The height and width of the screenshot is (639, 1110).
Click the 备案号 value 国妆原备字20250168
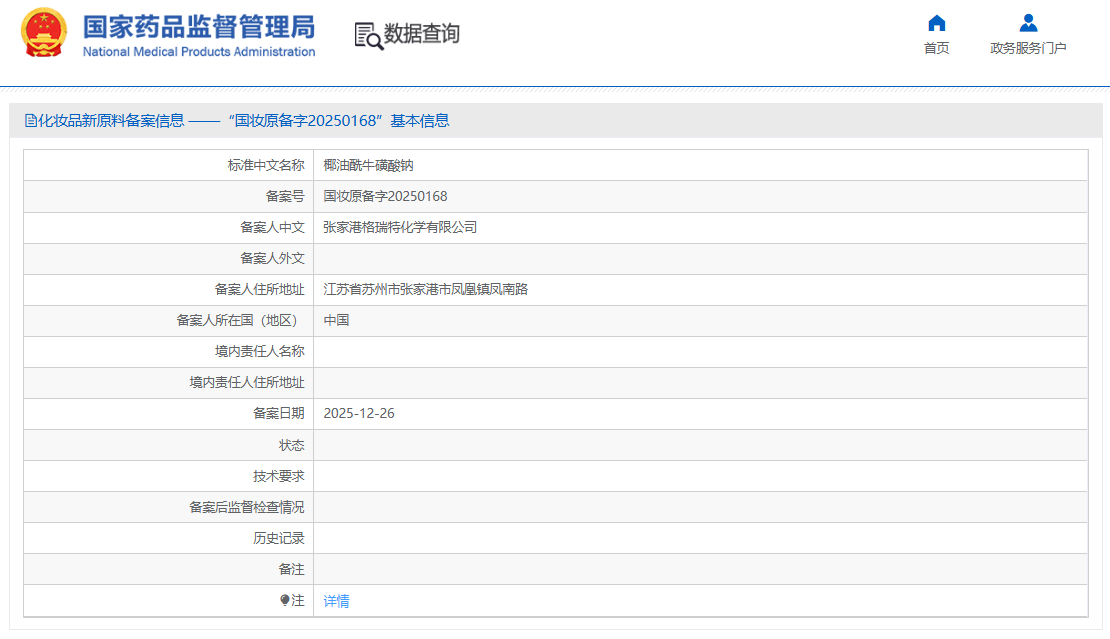(x=385, y=196)
